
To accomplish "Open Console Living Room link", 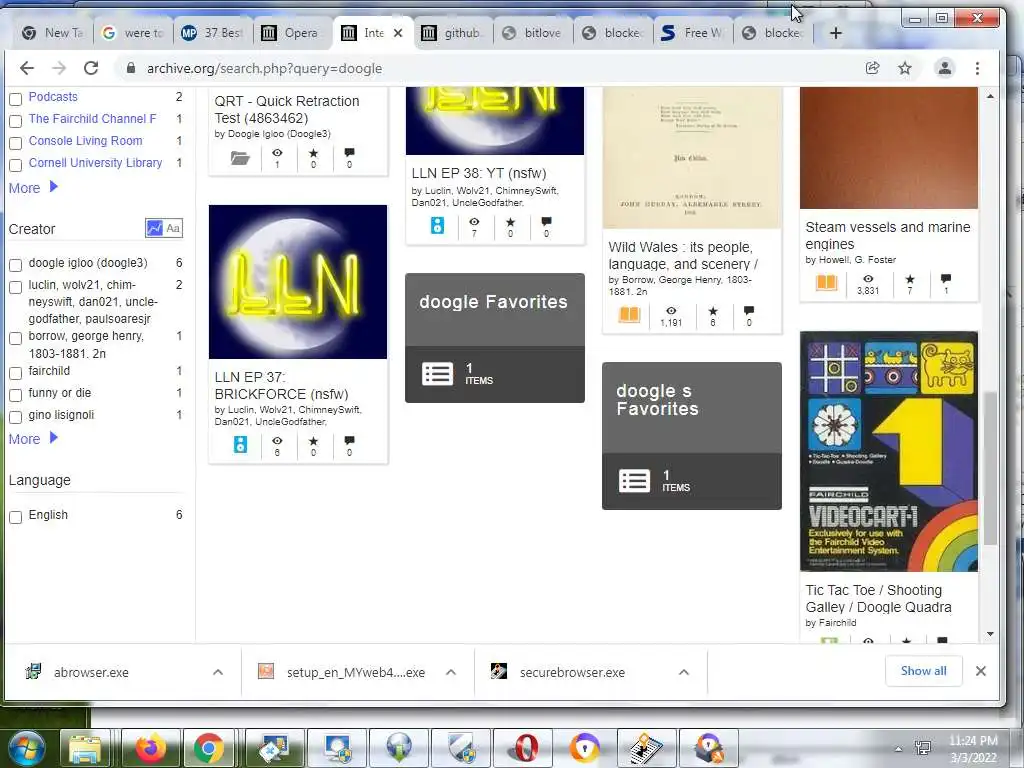I will click(86, 140).
